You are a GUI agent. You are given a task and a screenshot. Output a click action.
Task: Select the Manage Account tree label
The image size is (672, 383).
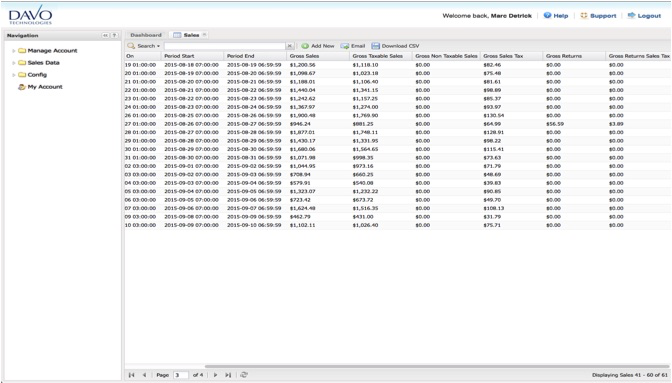52,51
